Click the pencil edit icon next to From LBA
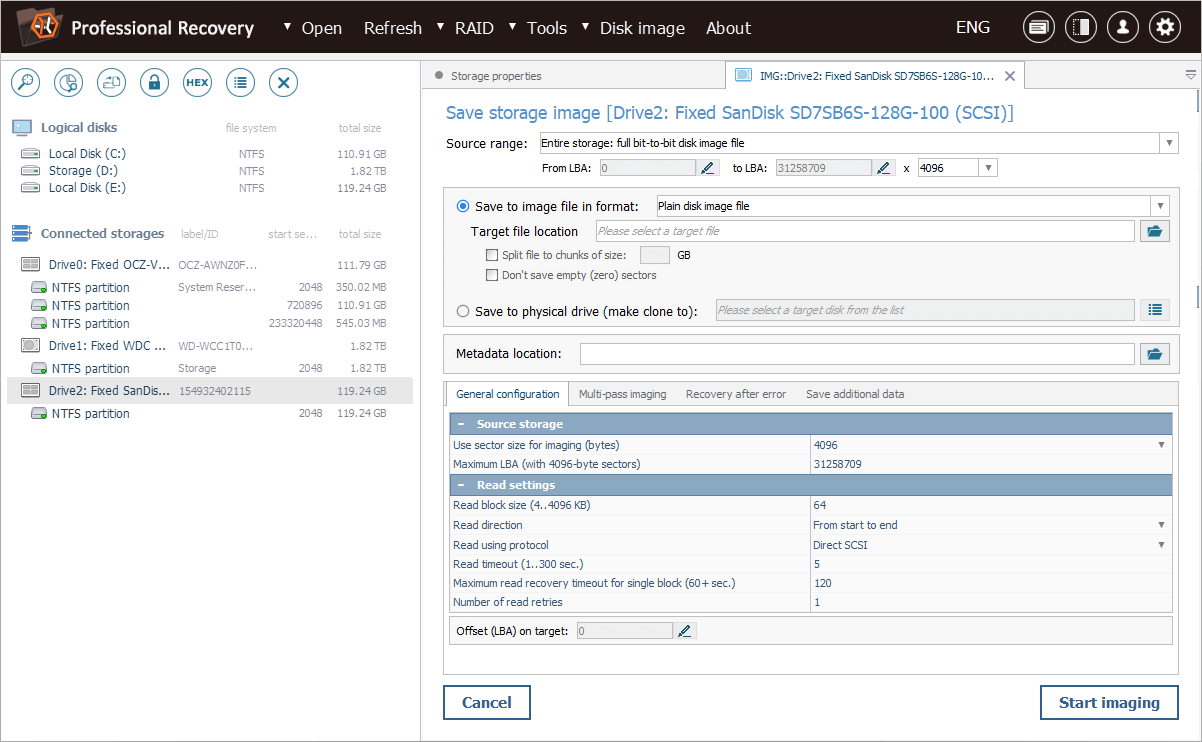The width and height of the screenshot is (1202, 742). 709,168
